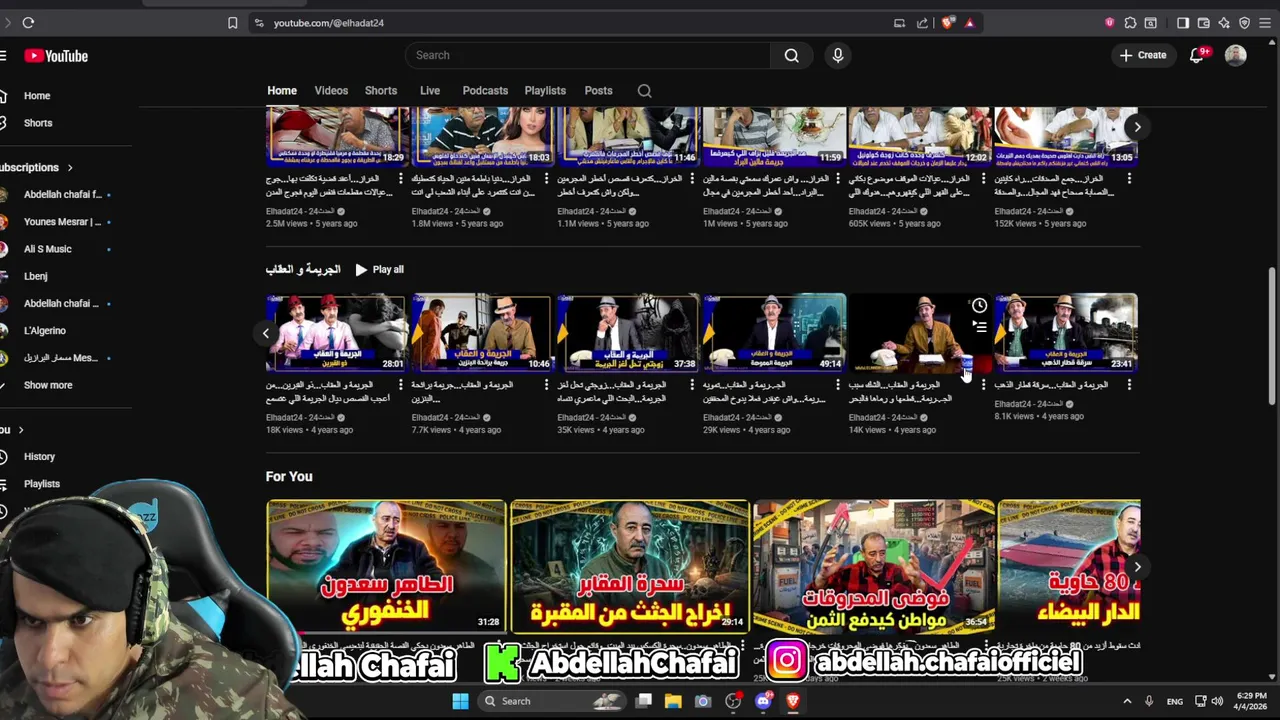1280x720 pixels.
Task: Open options for 1.8M views video
Action: point(547,179)
